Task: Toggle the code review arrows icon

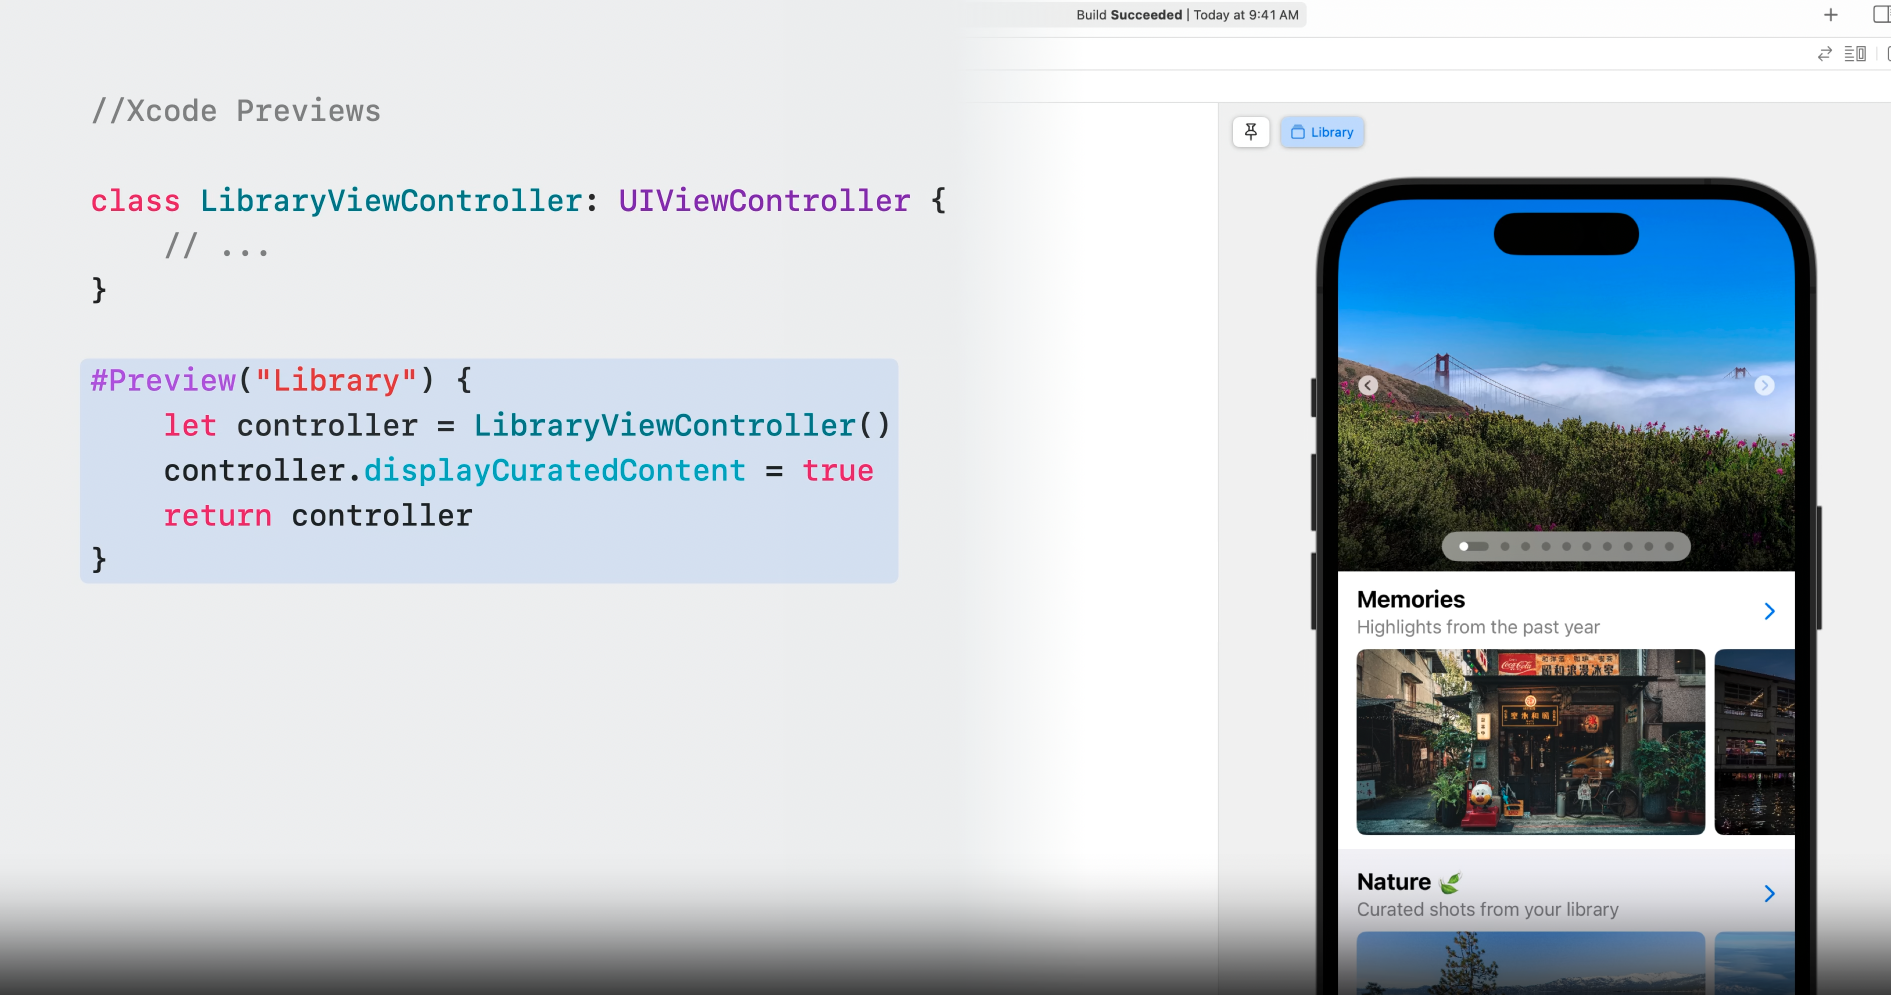Action: click(1825, 54)
